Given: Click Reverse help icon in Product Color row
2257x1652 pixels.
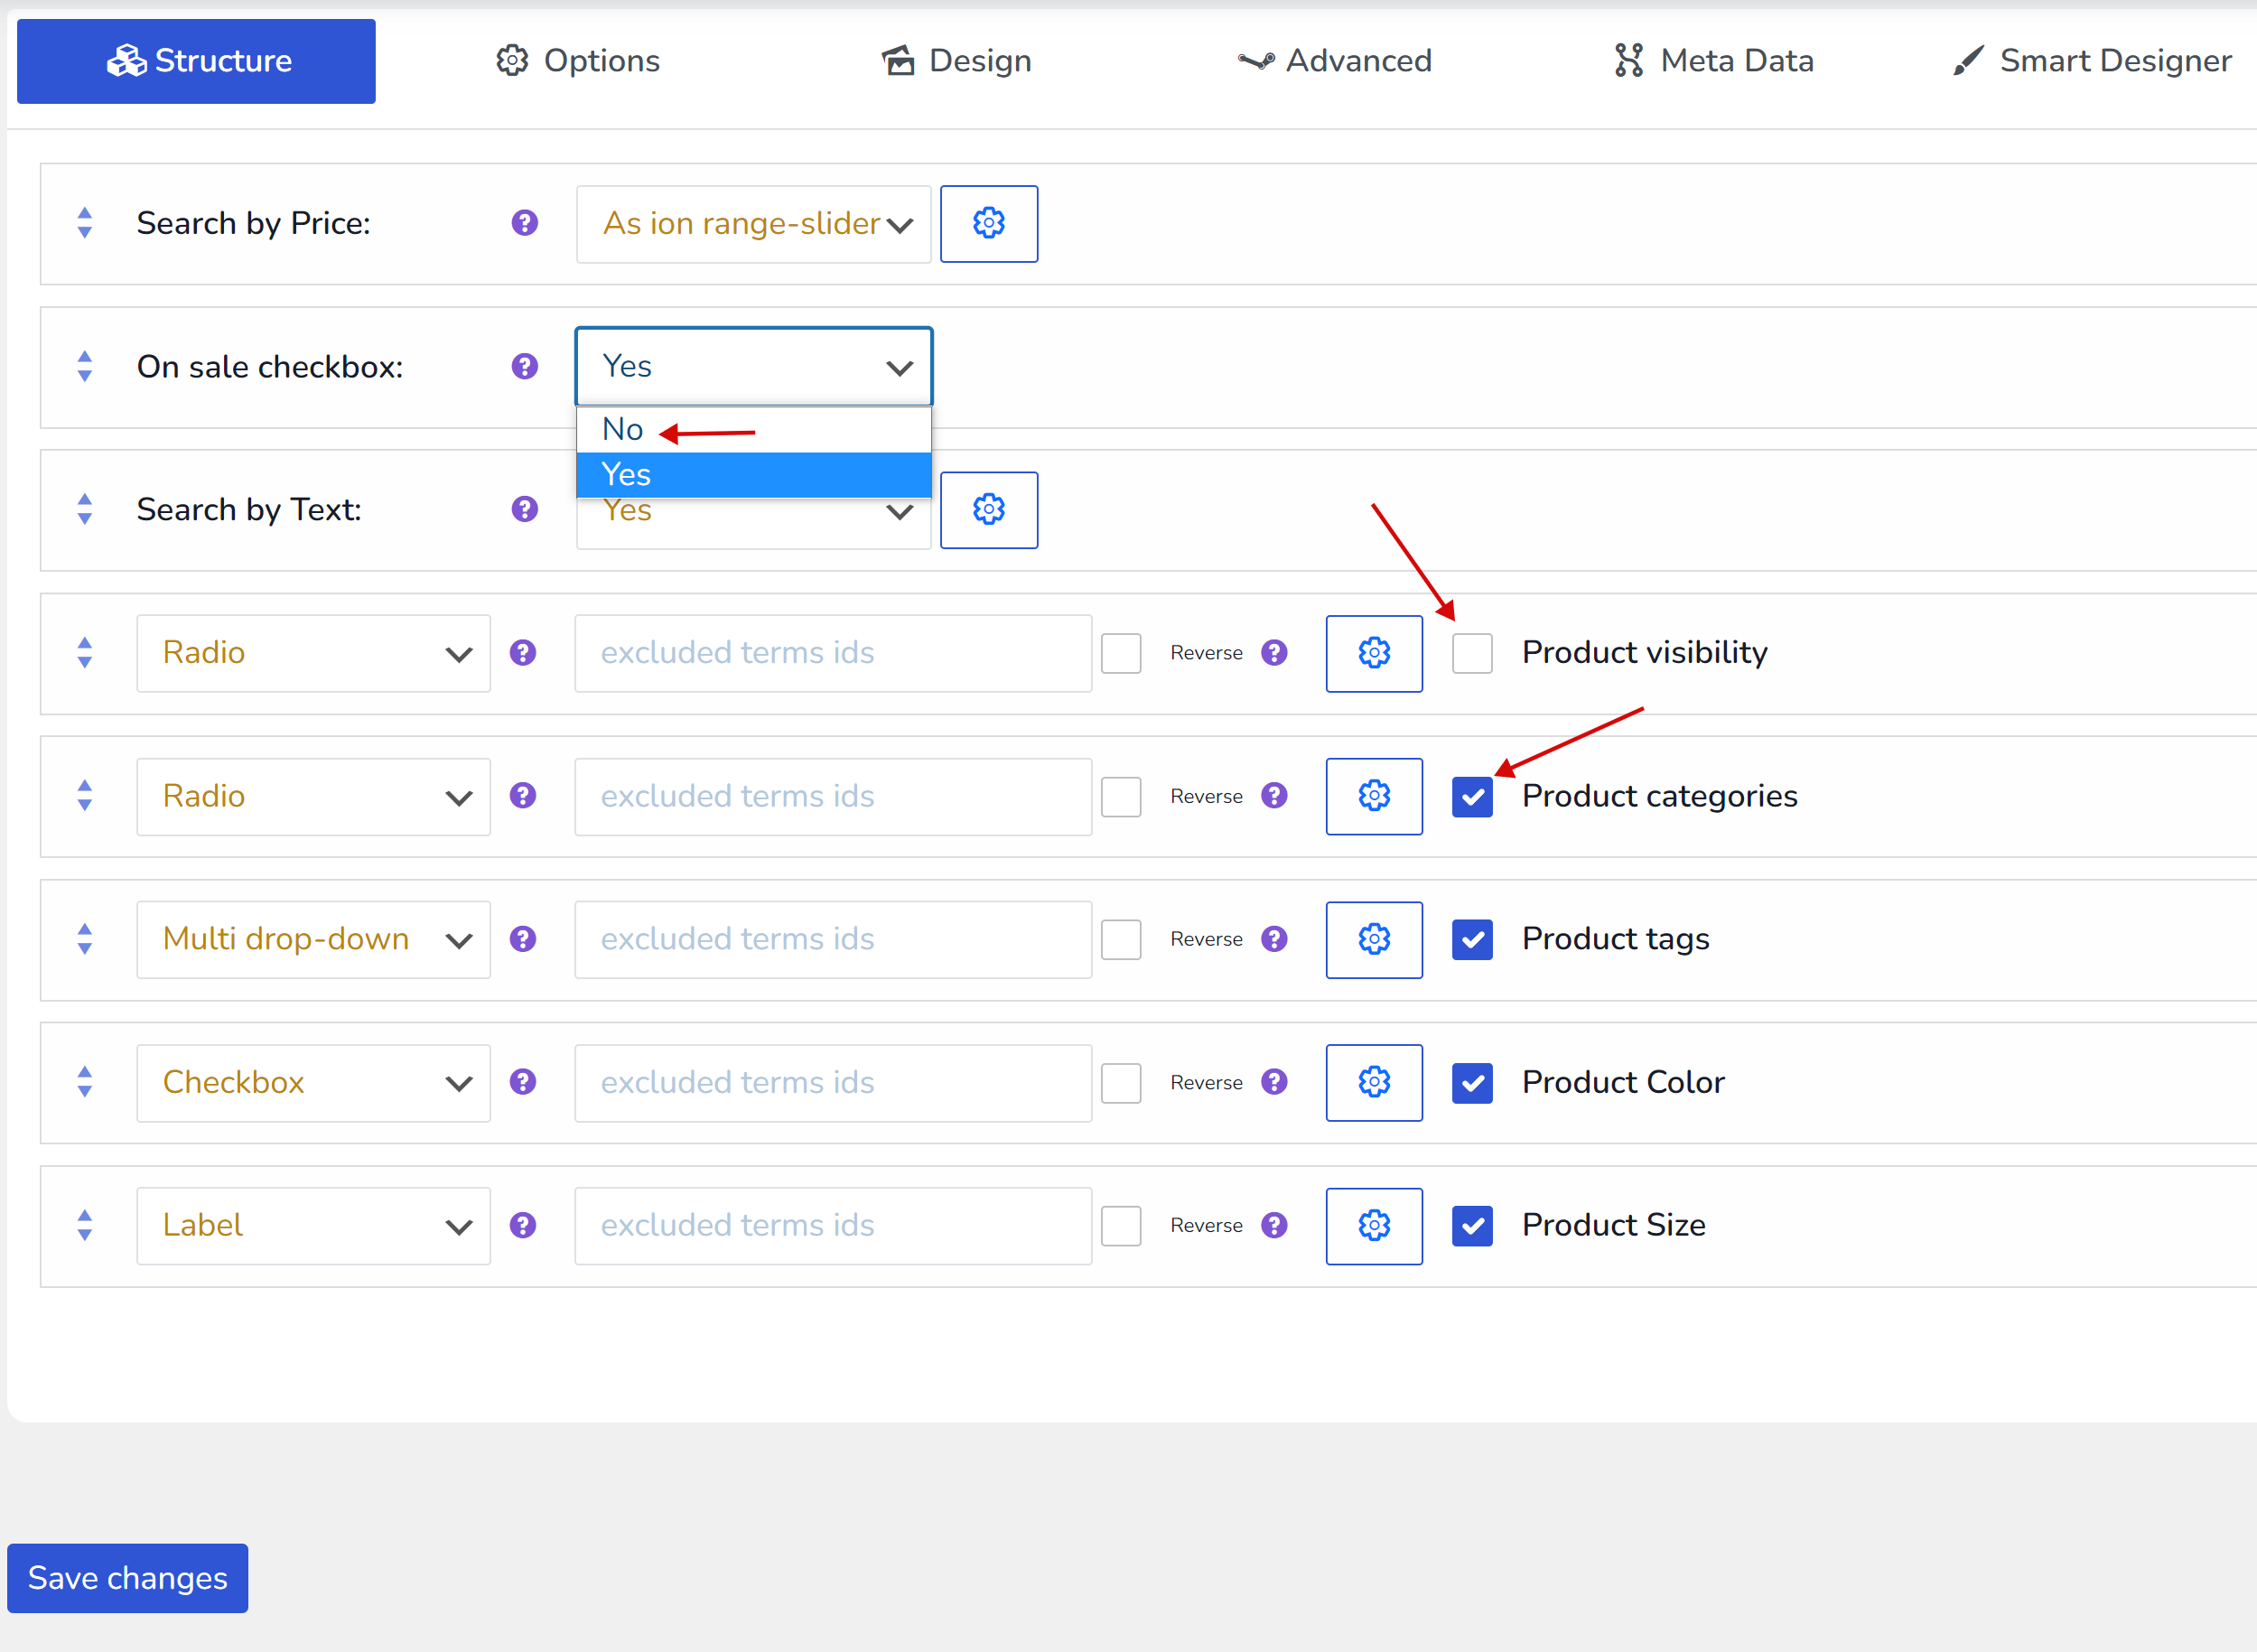Looking at the screenshot, I should (x=1273, y=1082).
